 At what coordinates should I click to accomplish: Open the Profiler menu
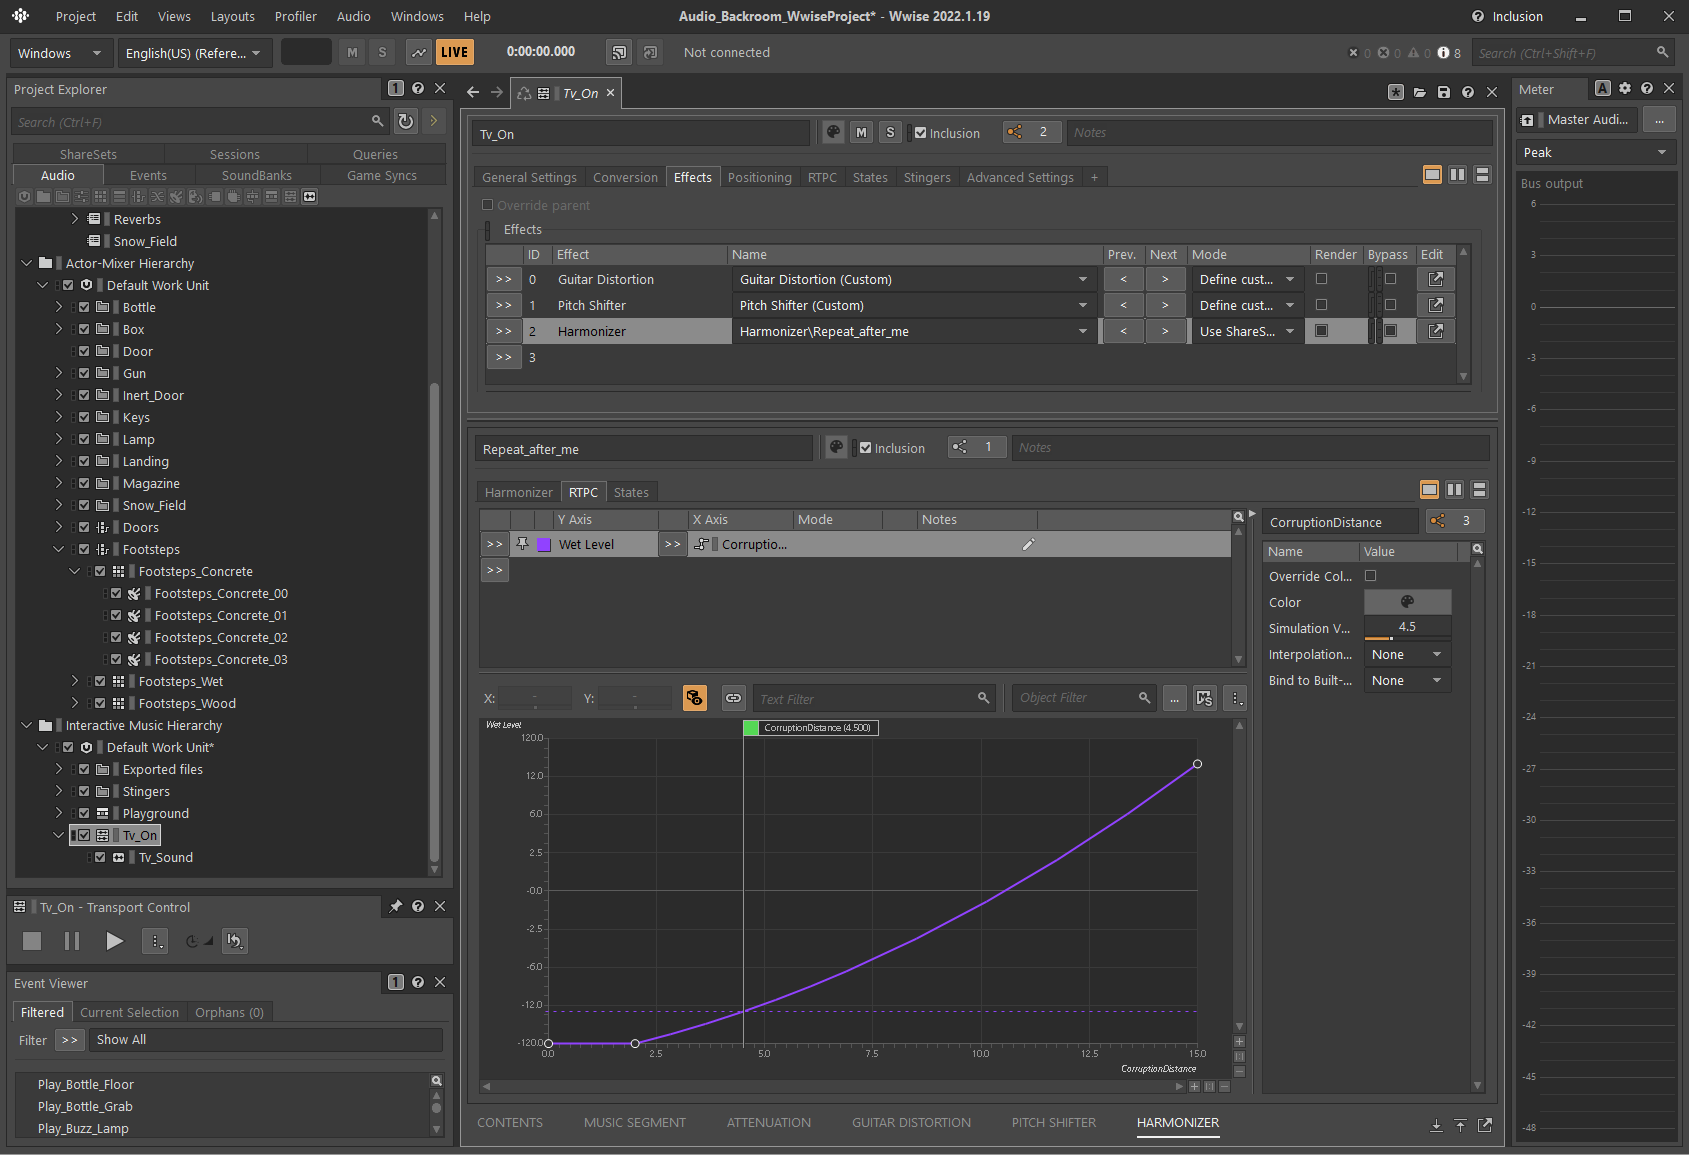[x=295, y=16]
